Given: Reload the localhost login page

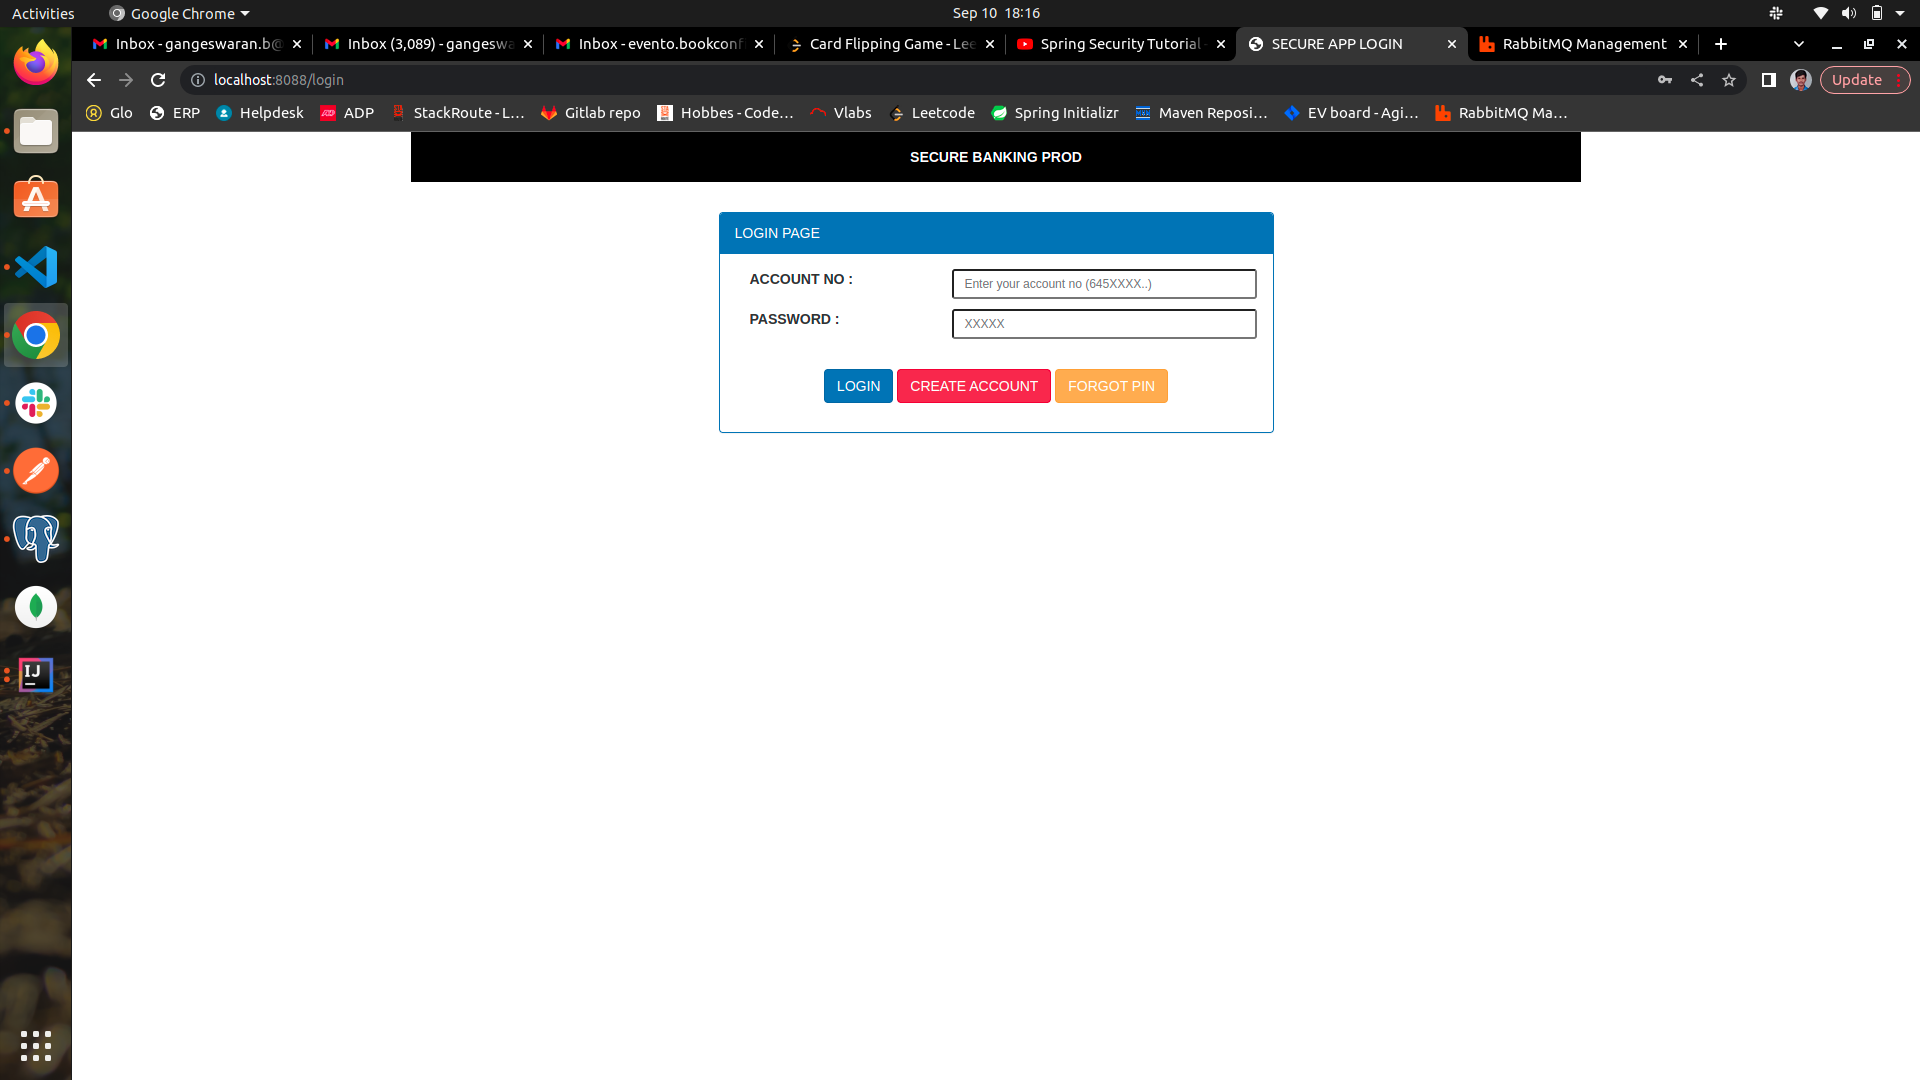Looking at the screenshot, I should click(x=157, y=80).
